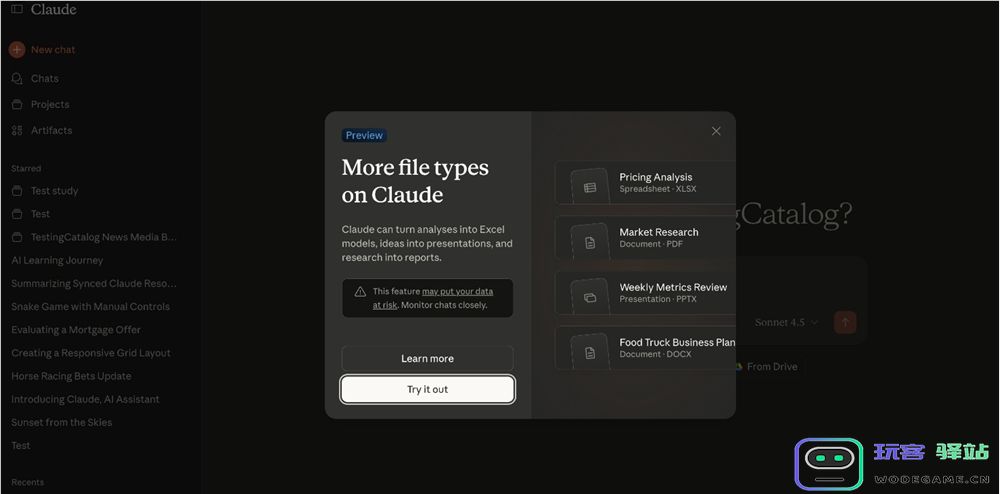Open the starred Test study project
The image size is (1000, 494).
pyautogui.click(x=54, y=191)
